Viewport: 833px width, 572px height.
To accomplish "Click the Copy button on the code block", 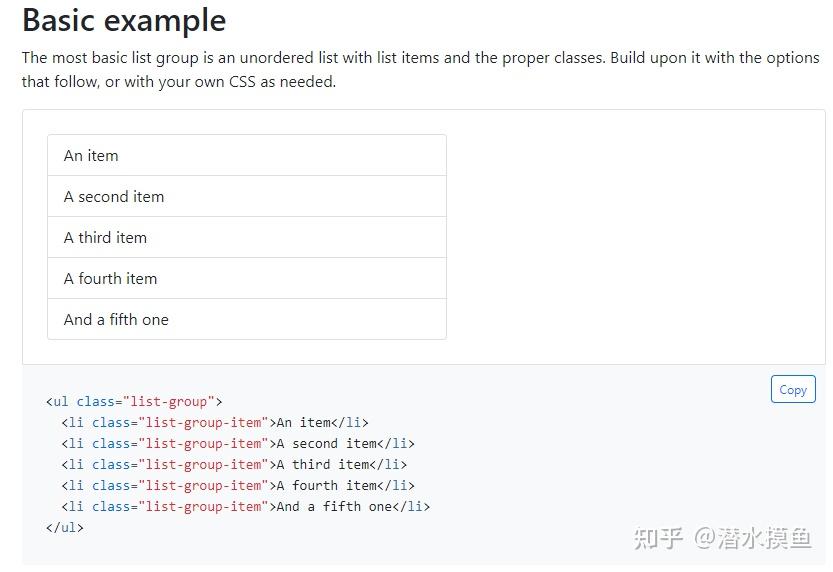I will pos(793,389).
